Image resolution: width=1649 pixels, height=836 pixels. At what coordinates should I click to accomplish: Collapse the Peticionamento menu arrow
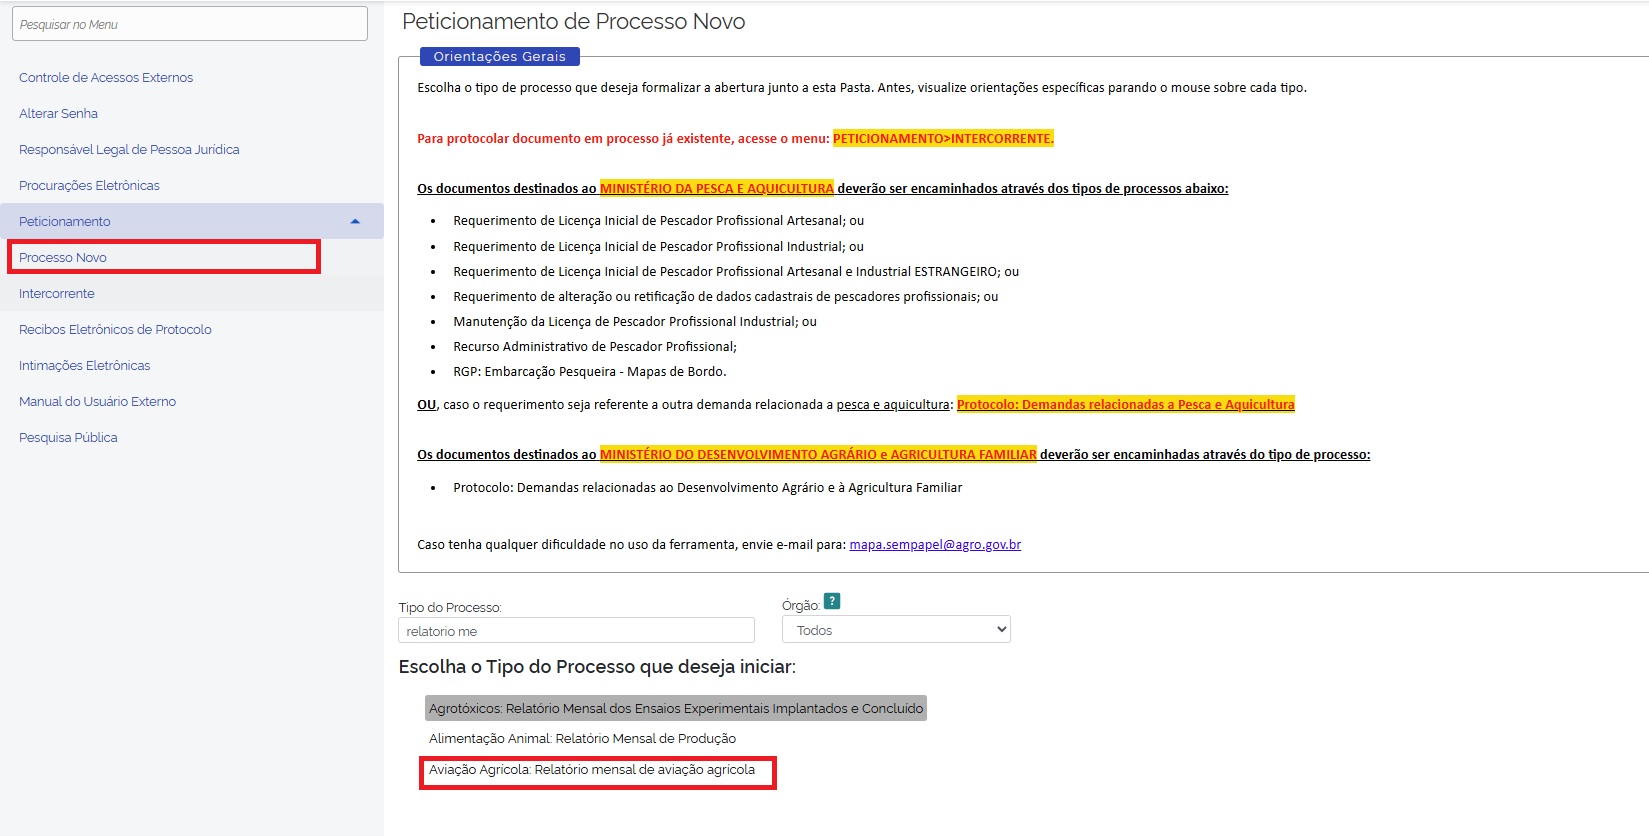pyautogui.click(x=355, y=221)
